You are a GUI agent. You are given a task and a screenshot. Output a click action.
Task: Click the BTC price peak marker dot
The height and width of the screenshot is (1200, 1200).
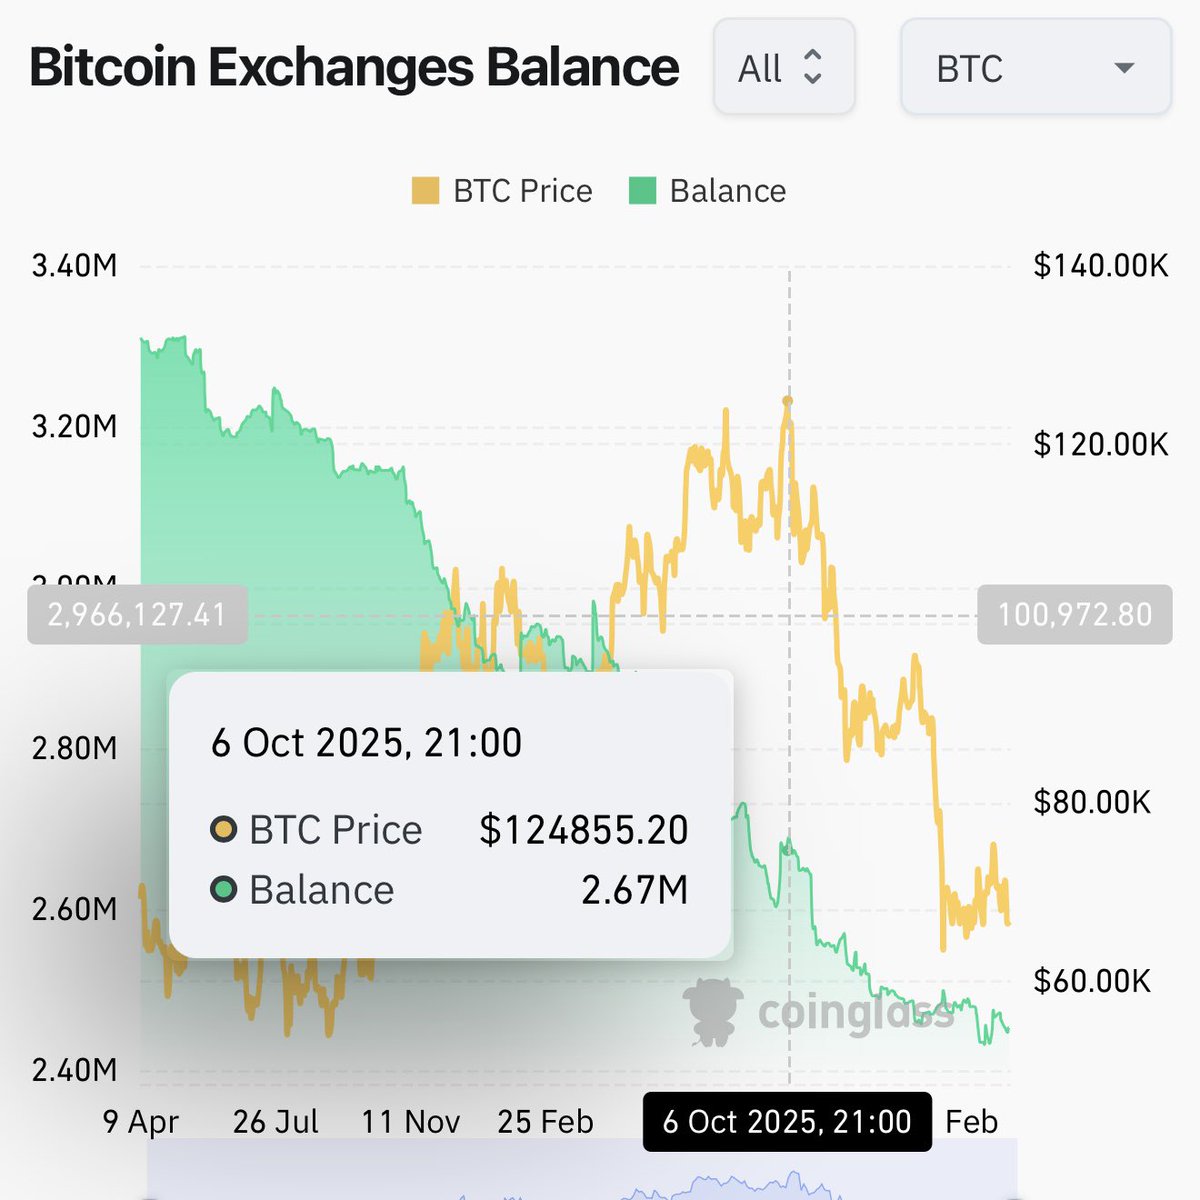point(788,402)
